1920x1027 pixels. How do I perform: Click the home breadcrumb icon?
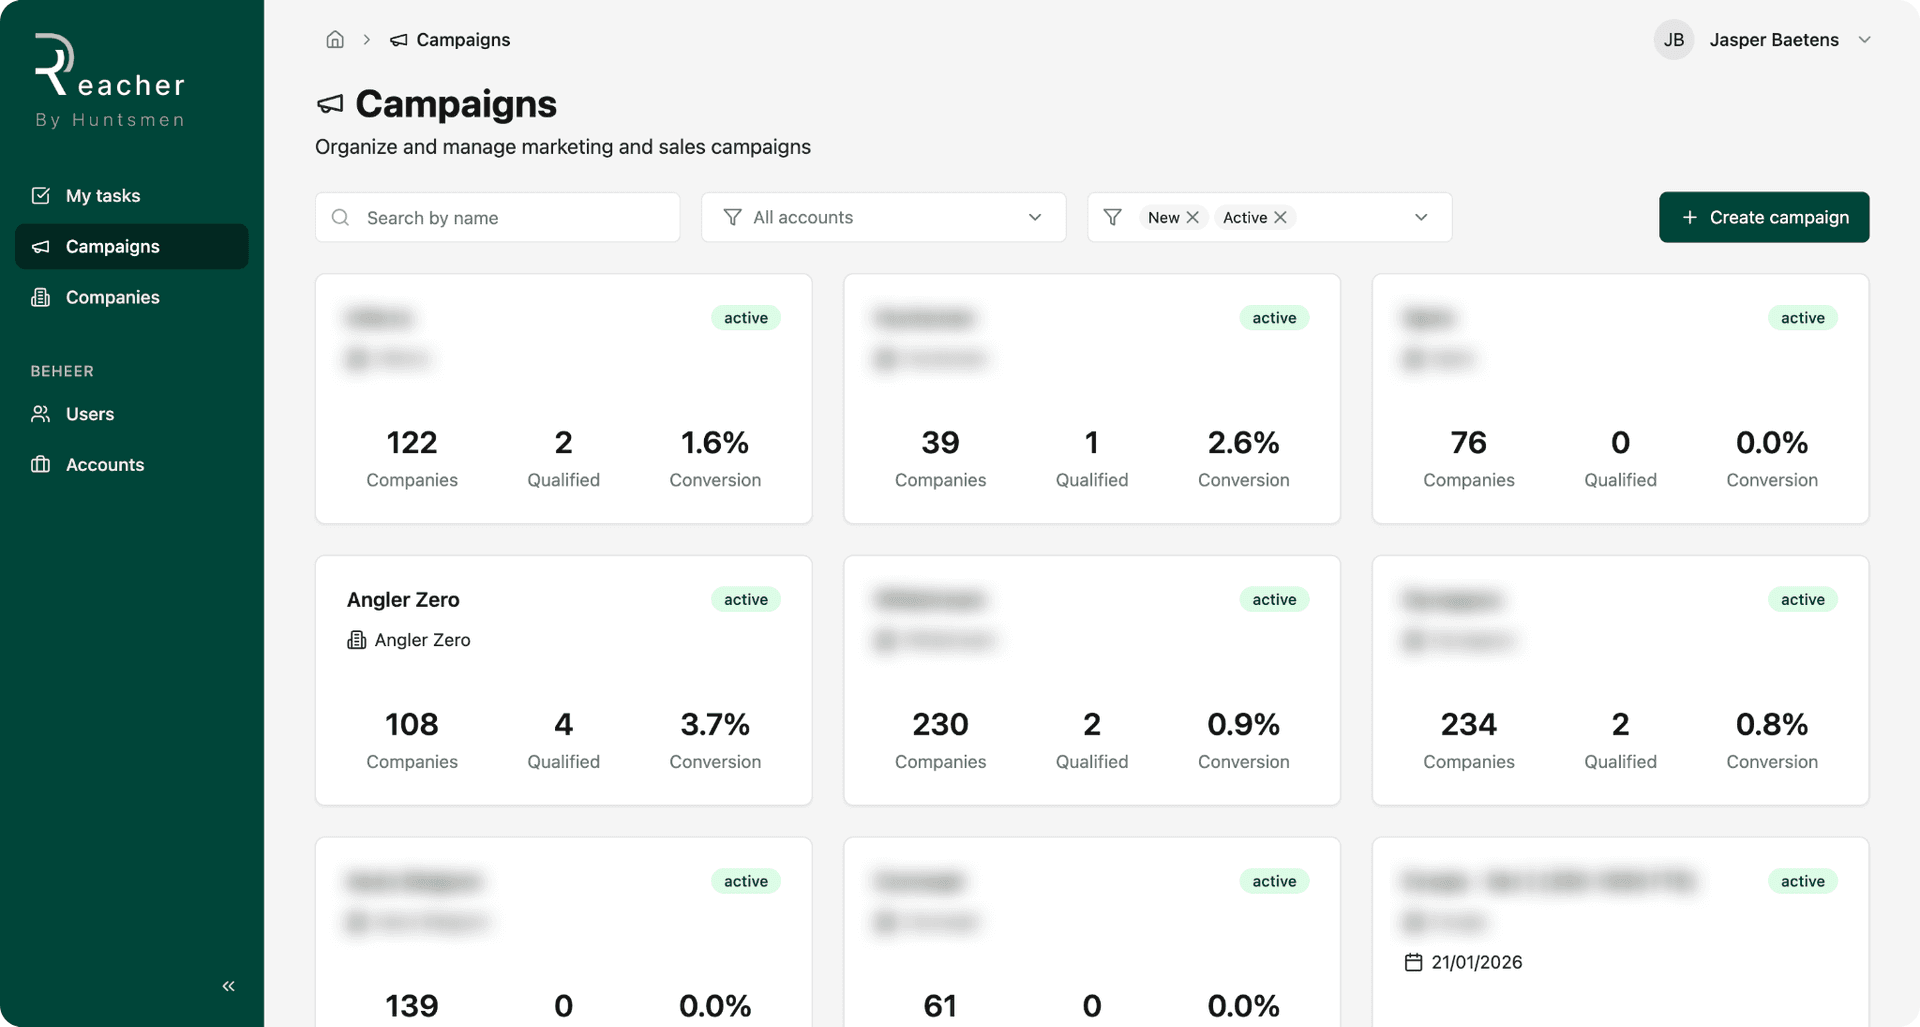(335, 40)
